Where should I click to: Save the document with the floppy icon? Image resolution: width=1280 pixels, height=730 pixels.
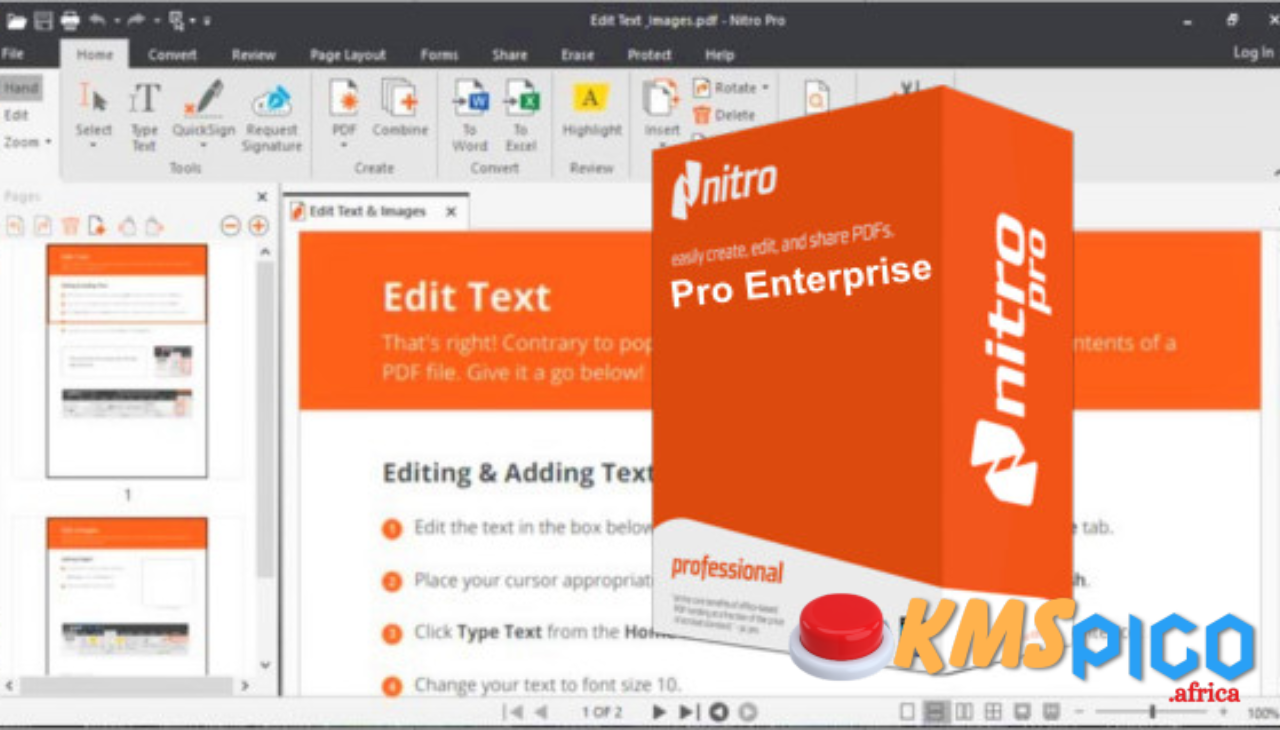point(44,20)
